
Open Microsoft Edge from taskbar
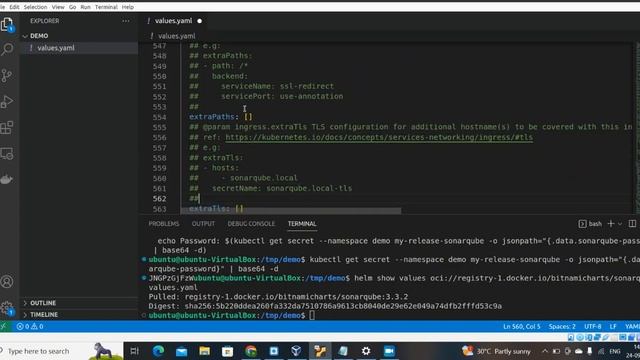[158, 351]
